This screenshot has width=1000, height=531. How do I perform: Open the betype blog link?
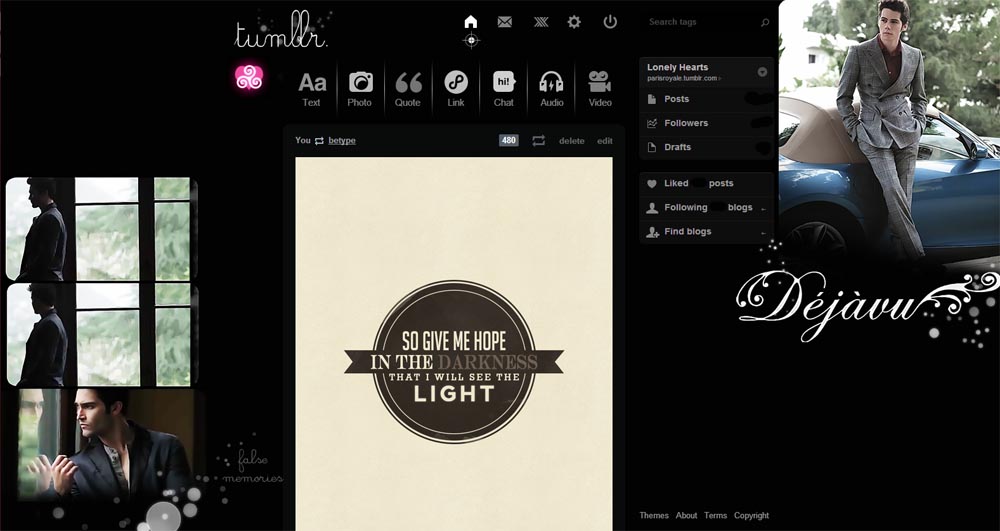342,141
